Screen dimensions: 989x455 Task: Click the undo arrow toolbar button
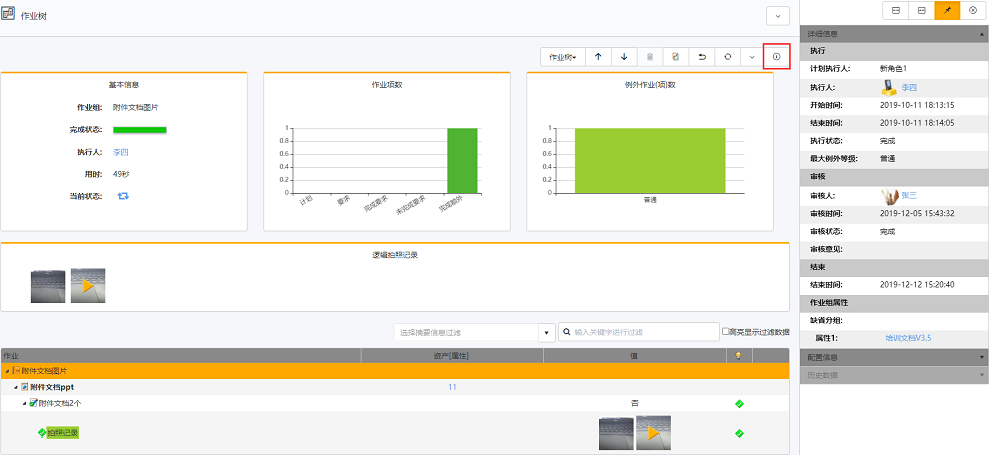702,57
